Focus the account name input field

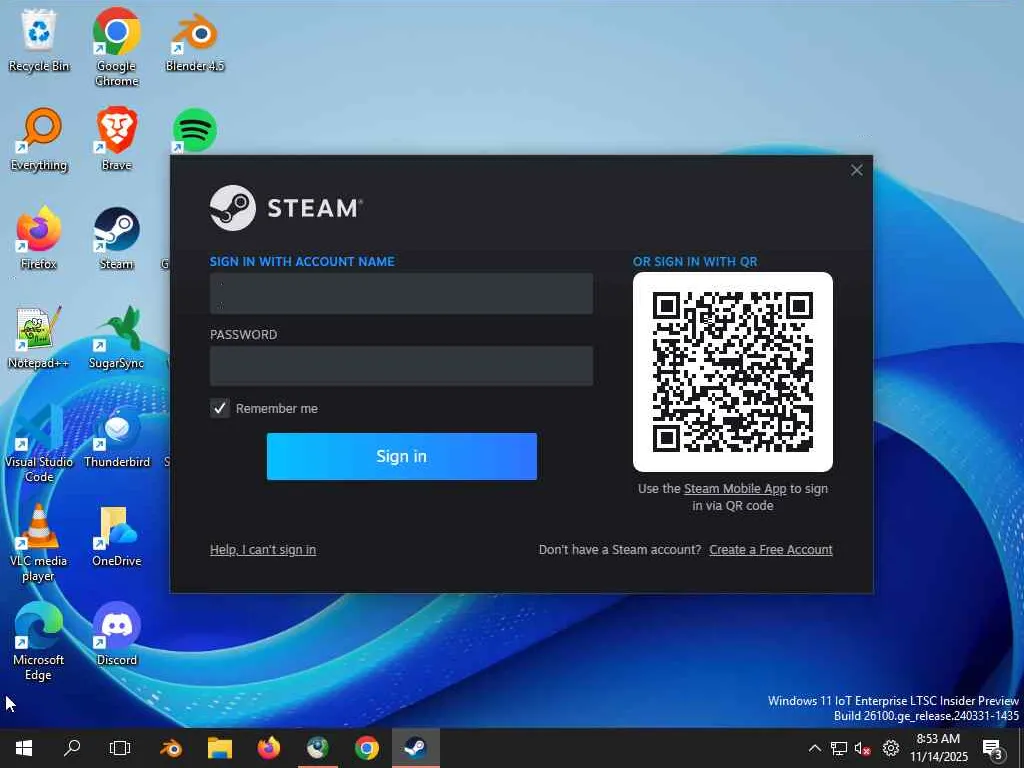[x=401, y=294]
